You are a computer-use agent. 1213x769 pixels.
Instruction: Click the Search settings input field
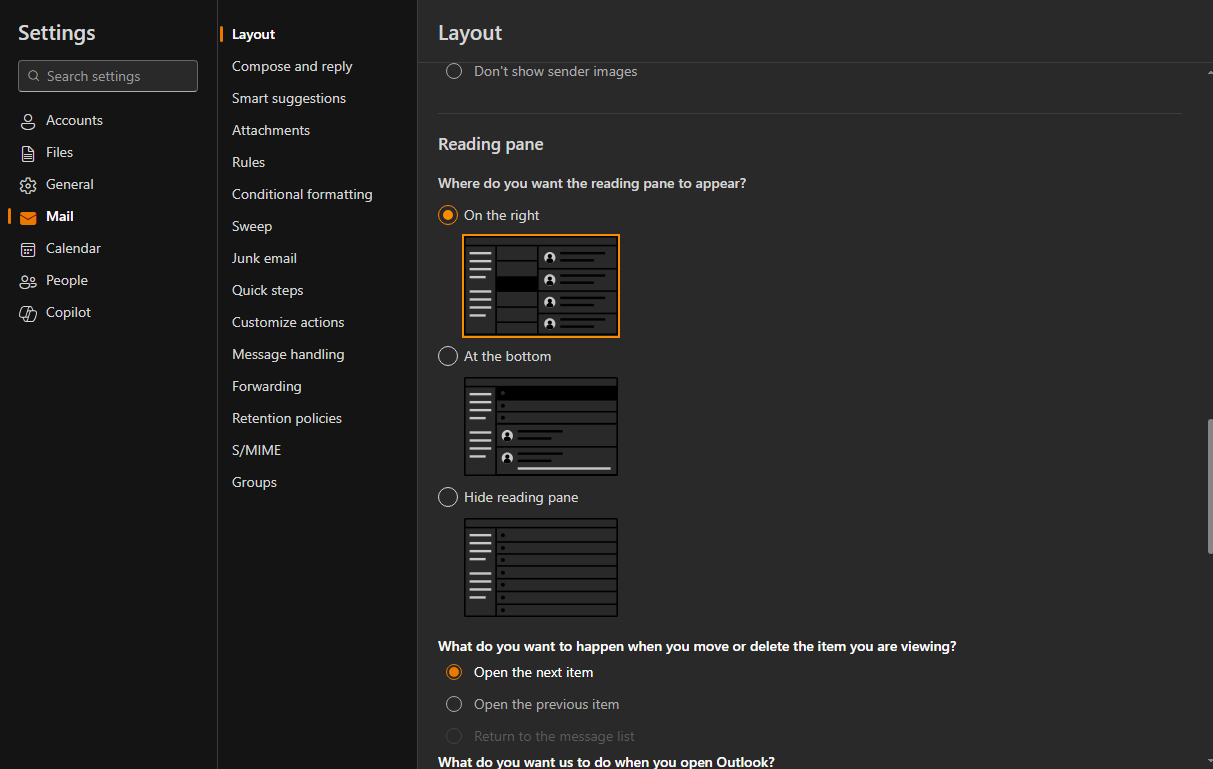[x=108, y=76]
